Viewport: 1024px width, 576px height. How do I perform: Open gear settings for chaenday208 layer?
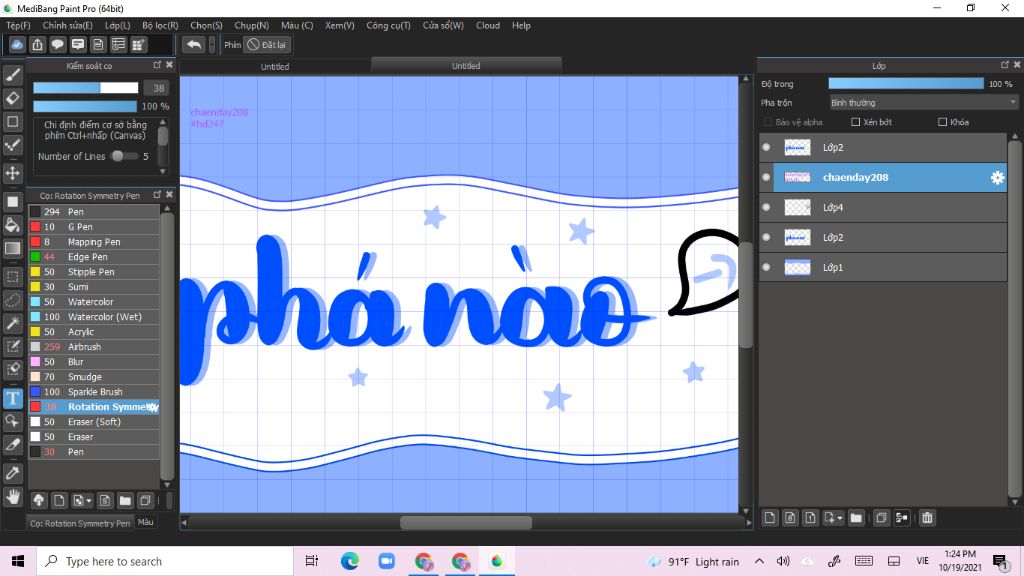[x=997, y=178]
